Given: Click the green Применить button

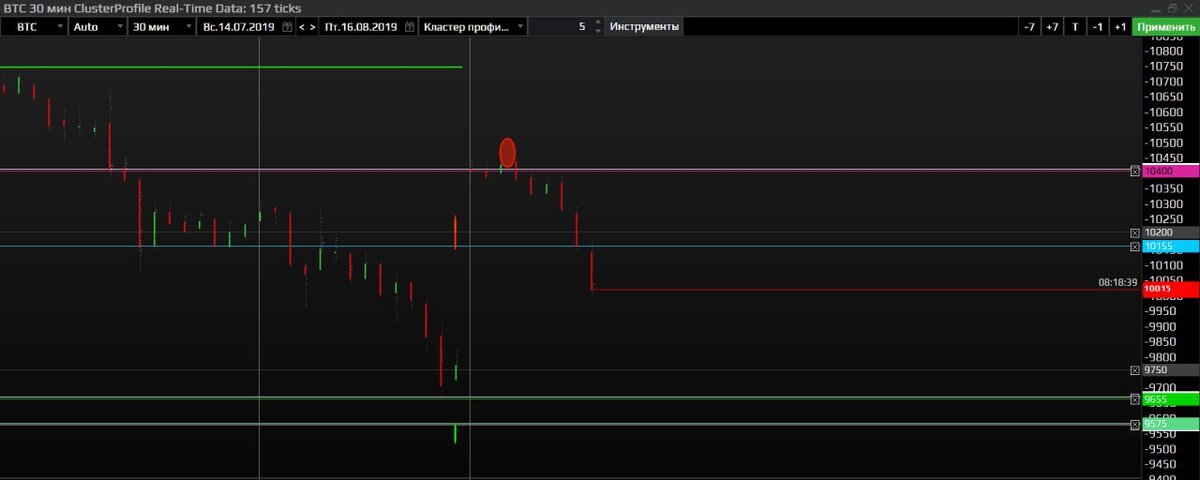Looking at the screenshot, I should [x=1166, y=27].
